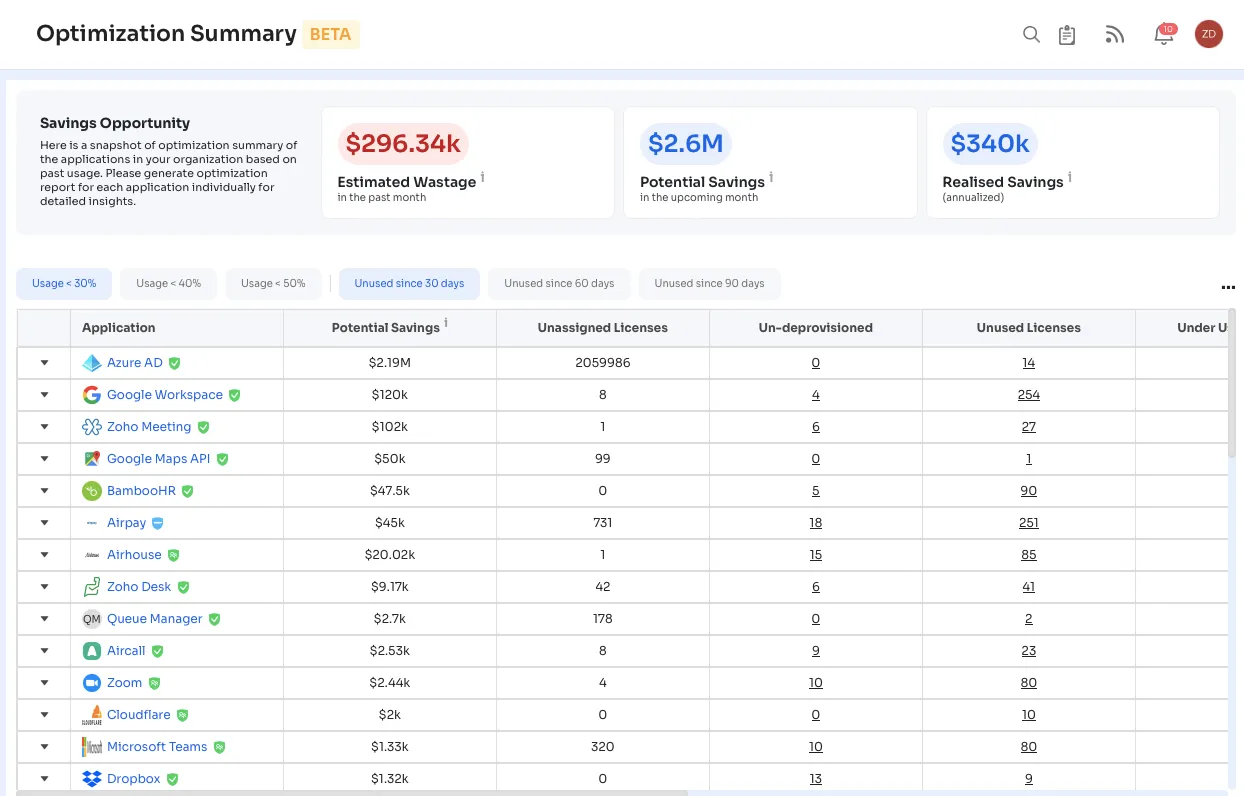Click the Aircall logo icon

point(92,651)
